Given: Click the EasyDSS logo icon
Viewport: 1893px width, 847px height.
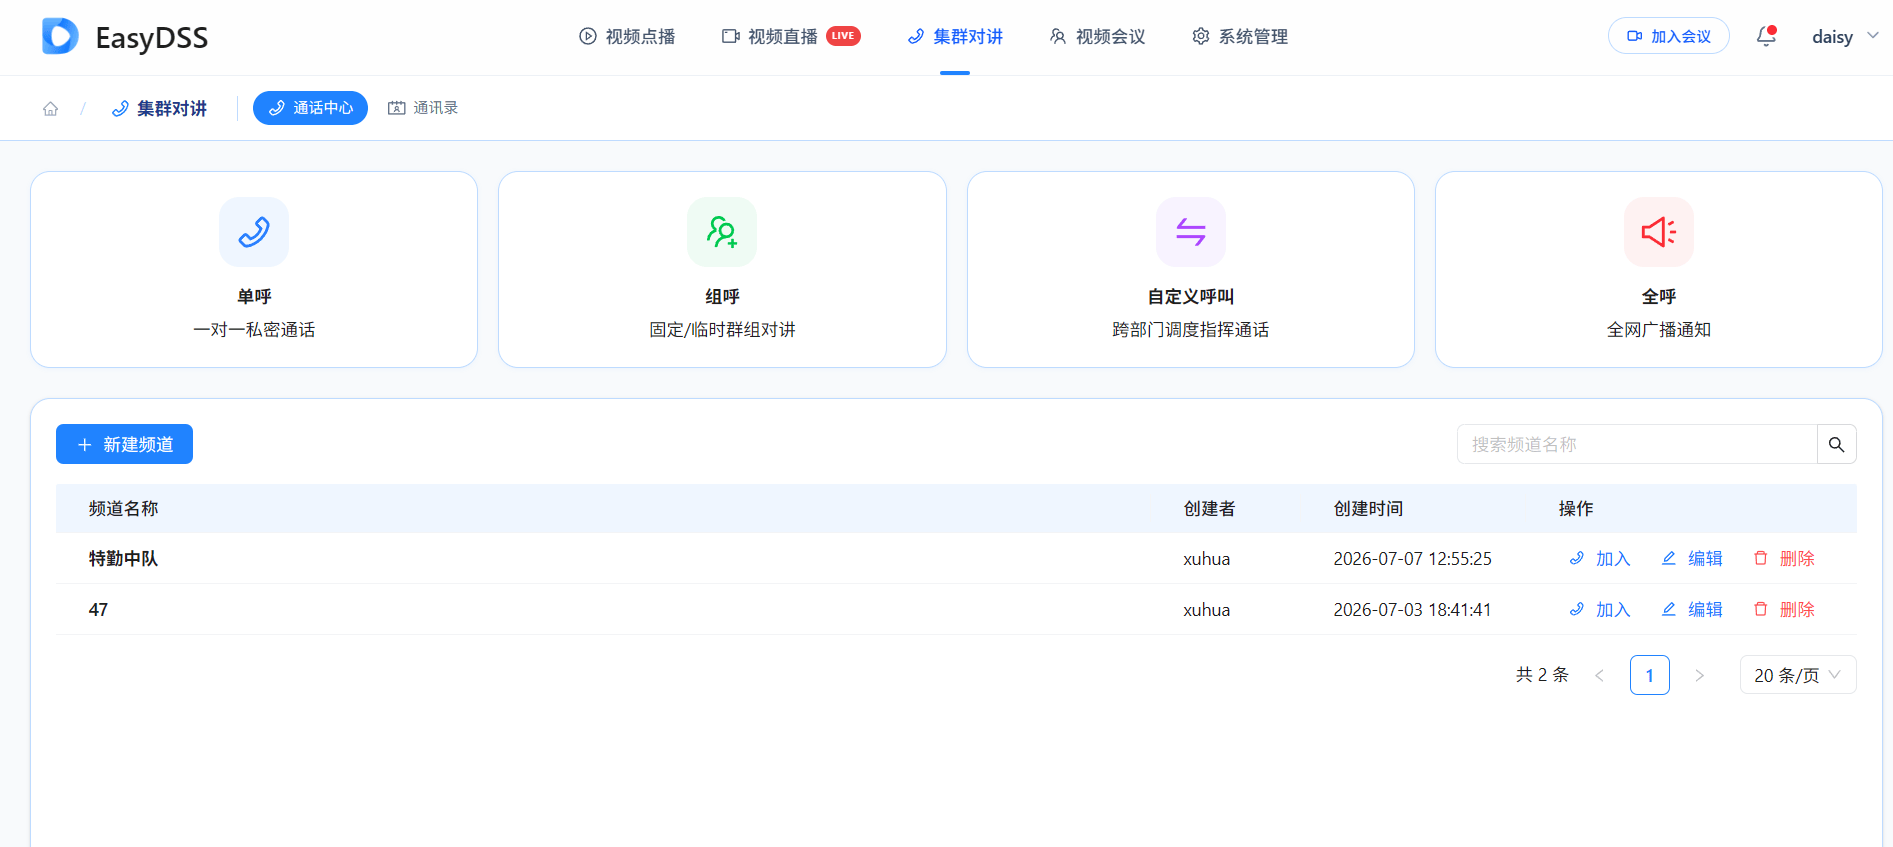Looking at the screenshot, I should [x=60, y=36].
